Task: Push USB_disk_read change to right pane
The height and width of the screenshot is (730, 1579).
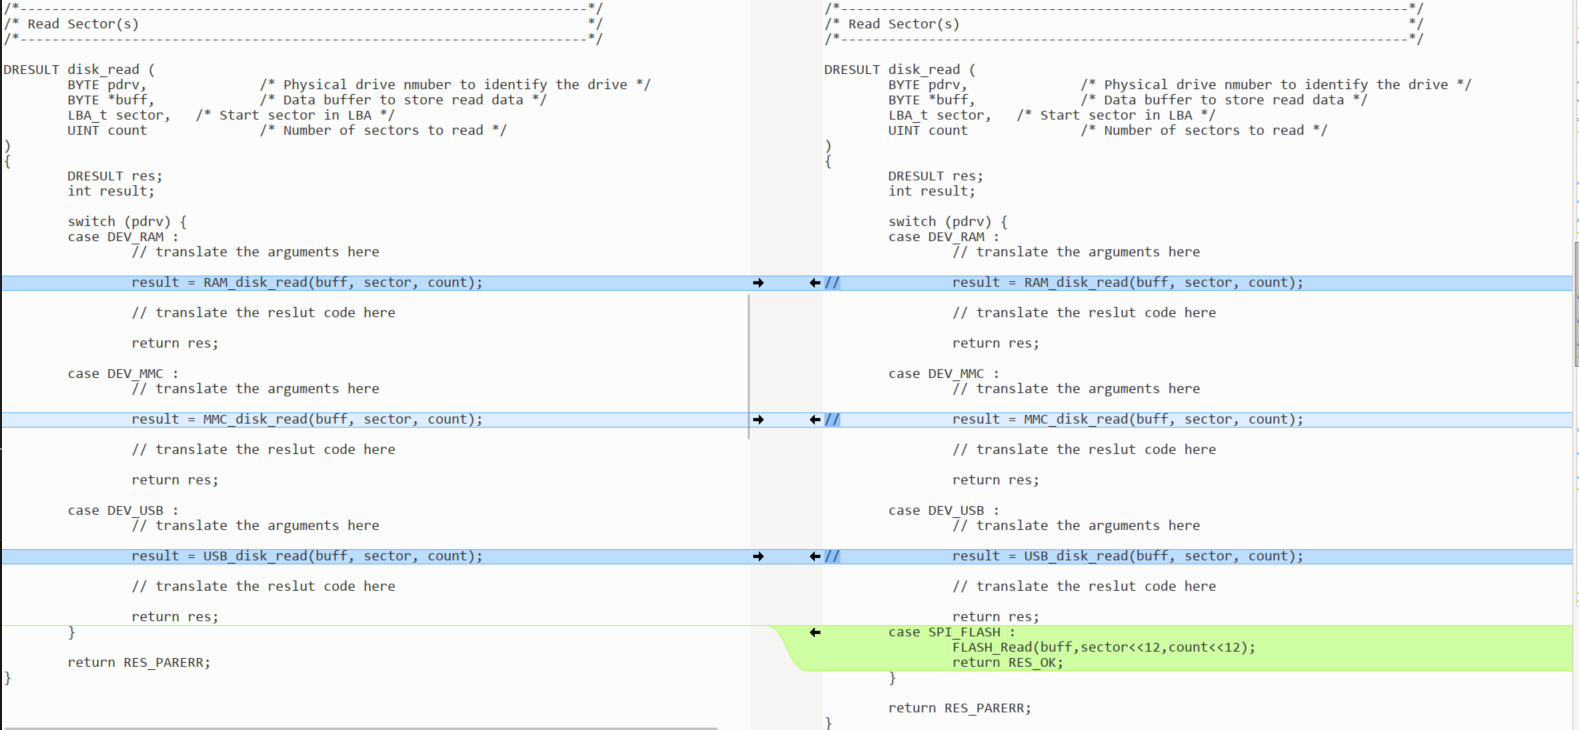Action: (758, 556)
